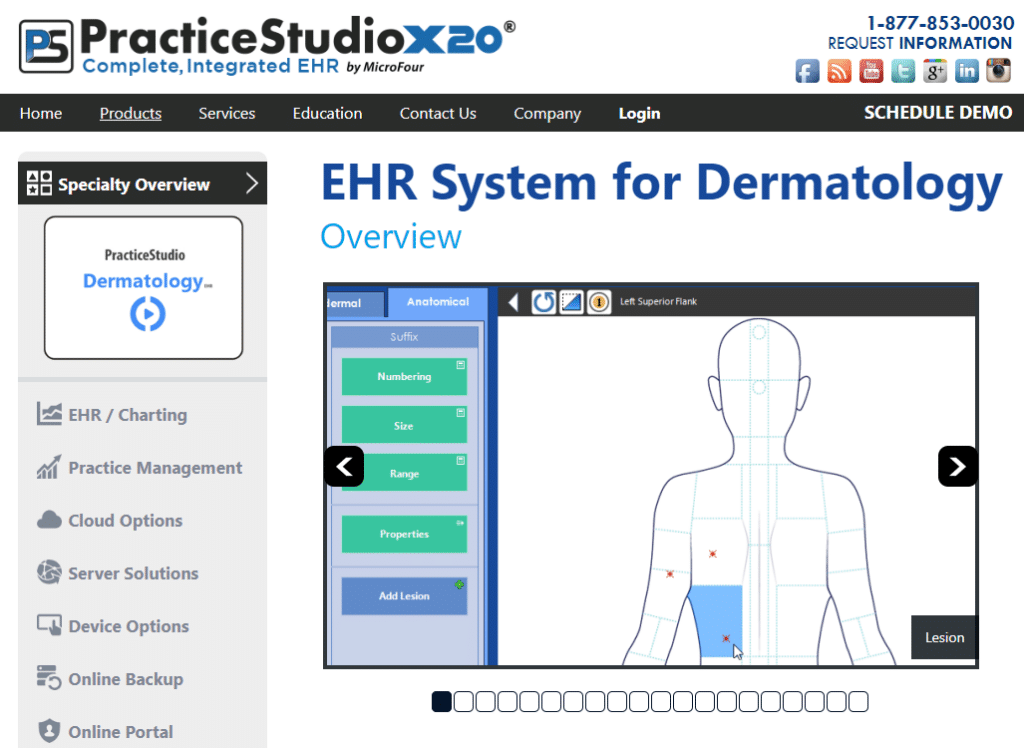1024x748 pixels.
Task: Click the back triangle in the body viewer
Action: pos(513,302)
